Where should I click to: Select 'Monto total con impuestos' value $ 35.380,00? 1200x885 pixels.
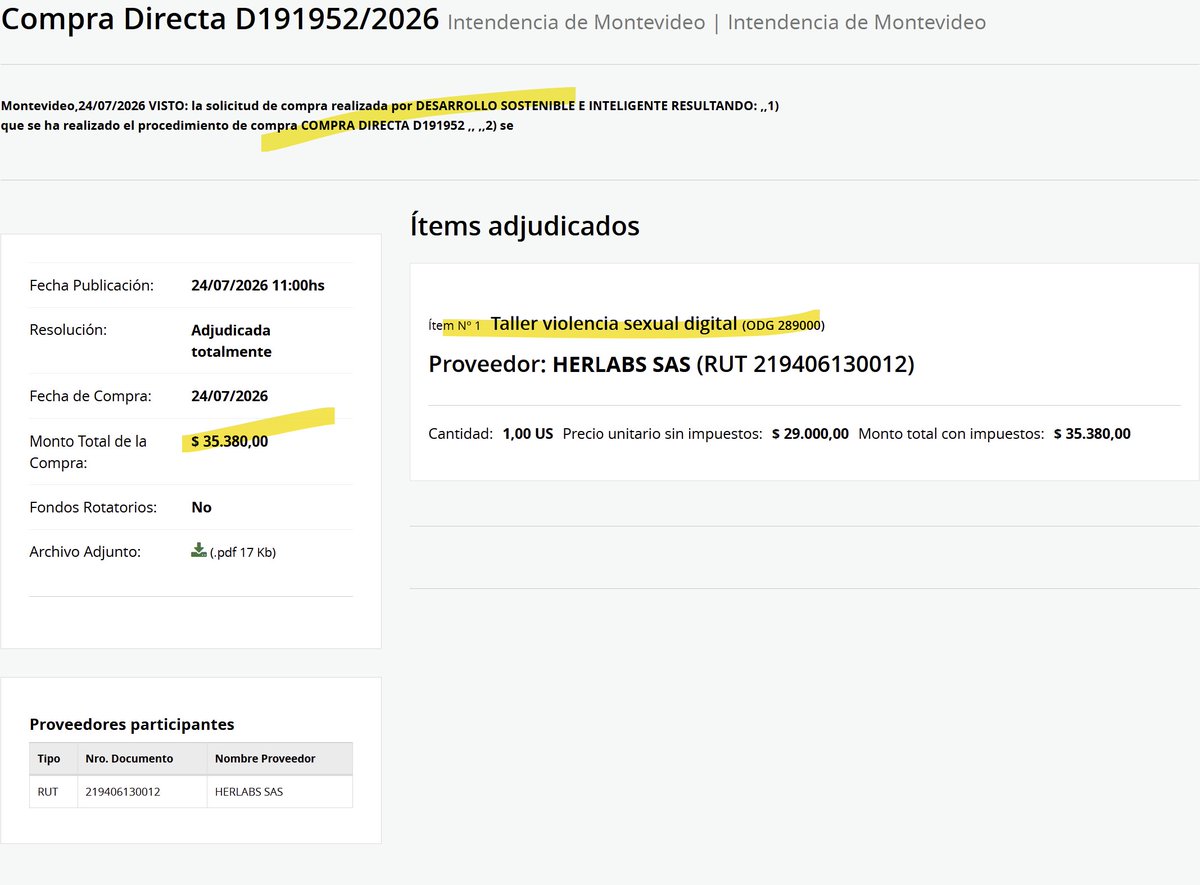point(1092,434)
